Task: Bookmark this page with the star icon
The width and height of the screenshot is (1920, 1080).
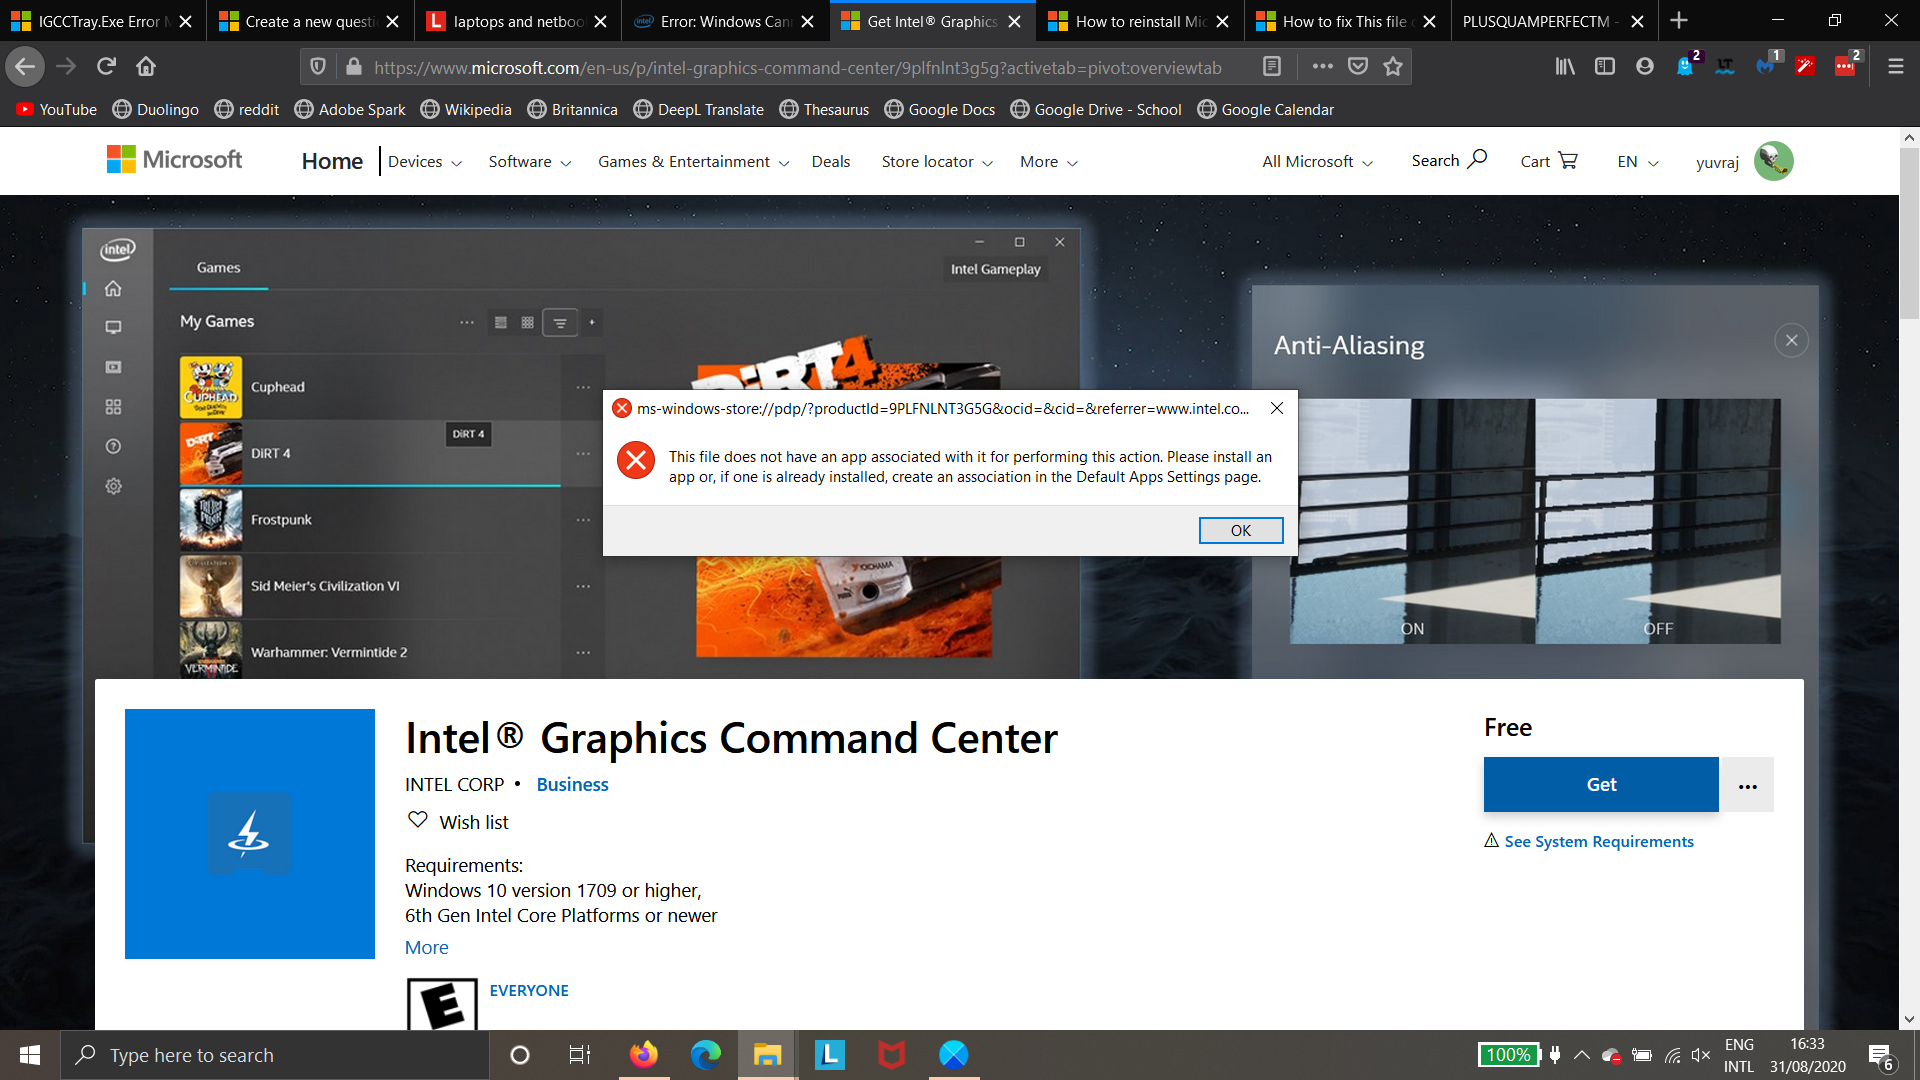Action: coord(1393,66)
